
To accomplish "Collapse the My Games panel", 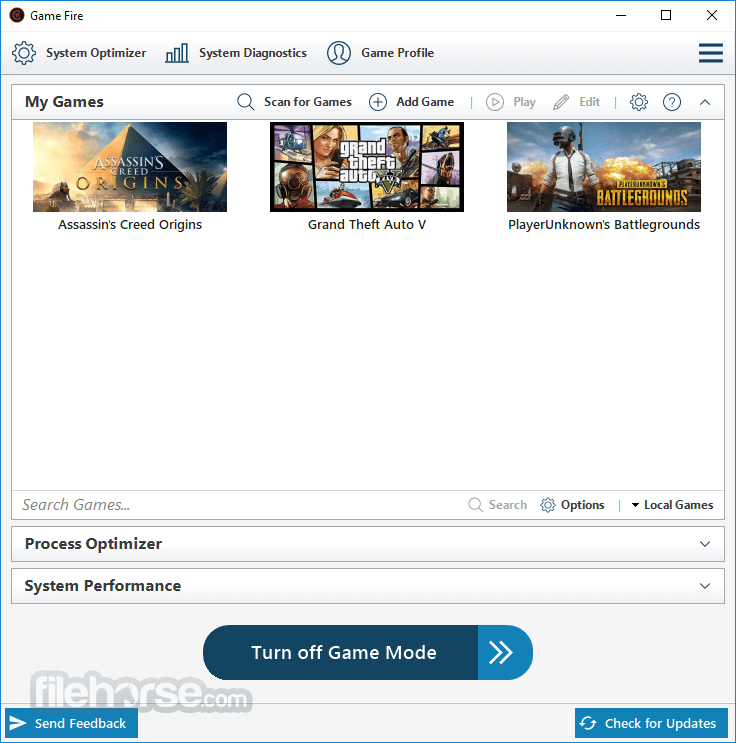I will 705,102.
